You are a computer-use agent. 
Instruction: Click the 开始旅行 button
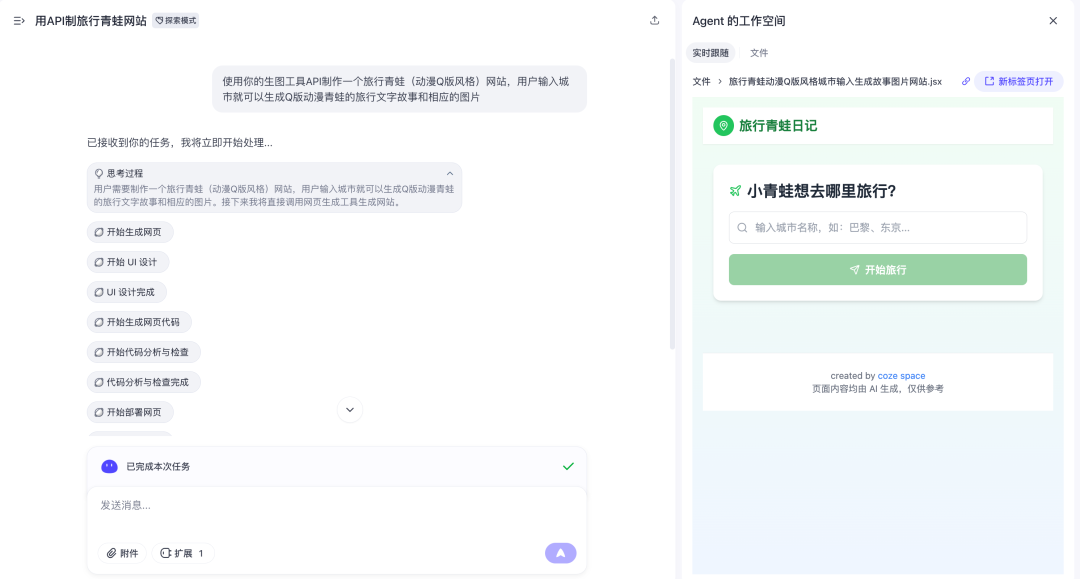point(878,270)
